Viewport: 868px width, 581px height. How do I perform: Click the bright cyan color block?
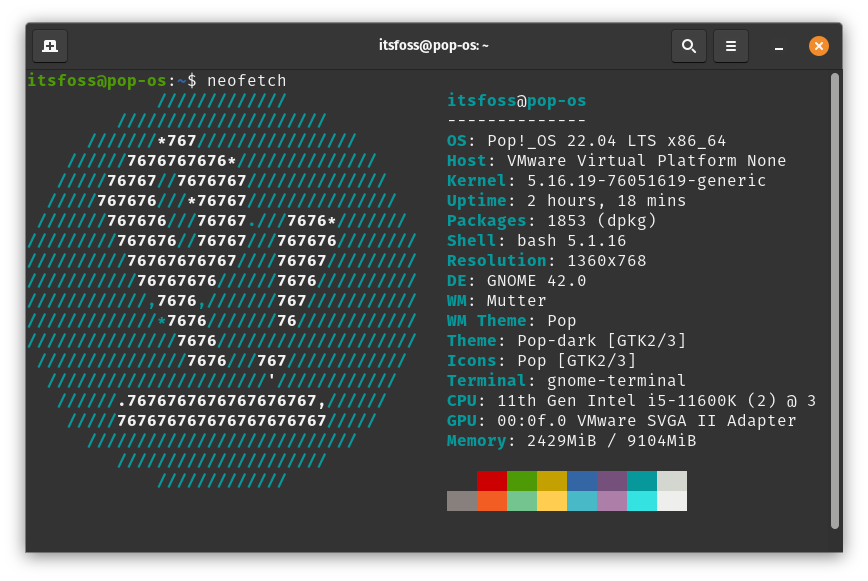[641, 501]
